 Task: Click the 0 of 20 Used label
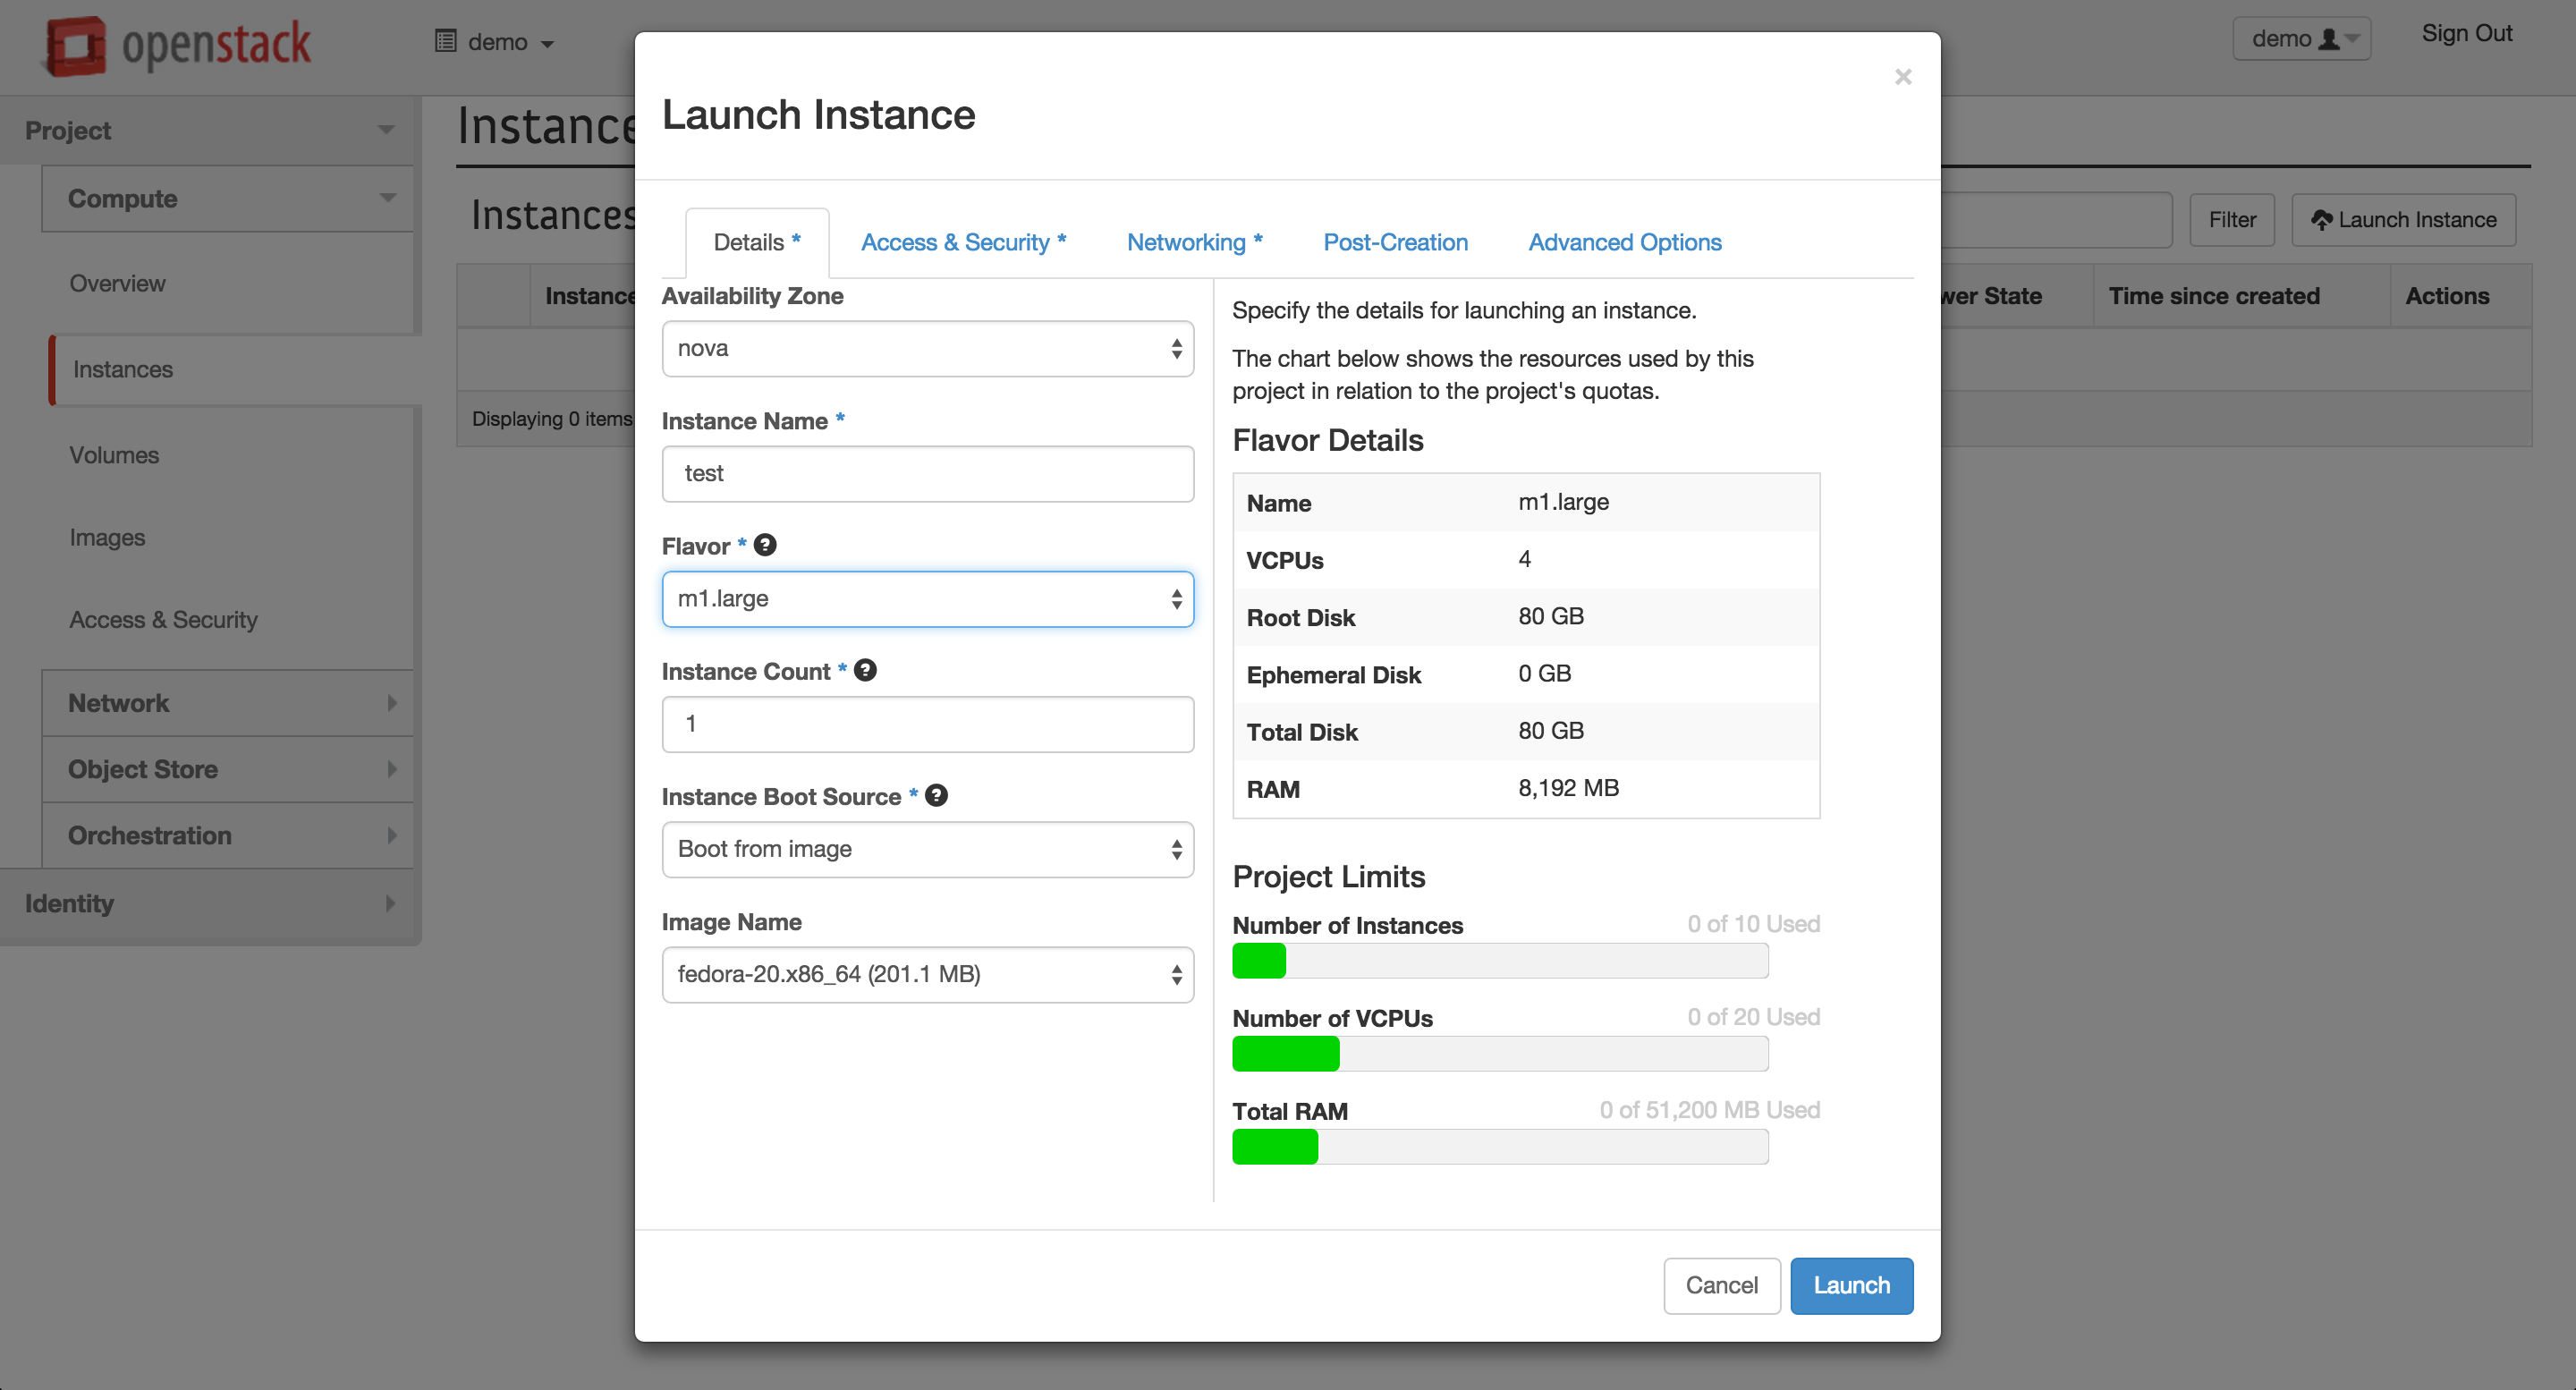(x=1753, y=1017)
